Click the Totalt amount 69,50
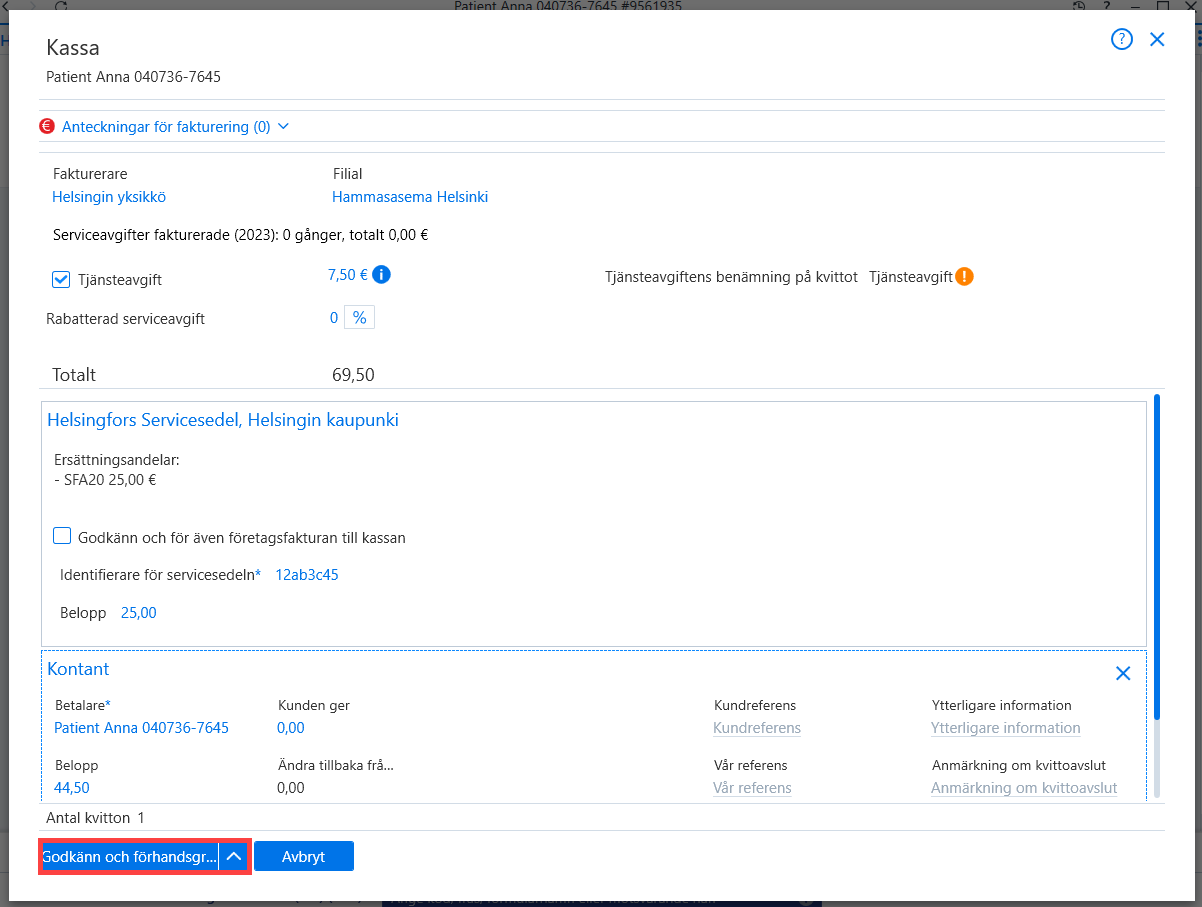 click(353, 375)
